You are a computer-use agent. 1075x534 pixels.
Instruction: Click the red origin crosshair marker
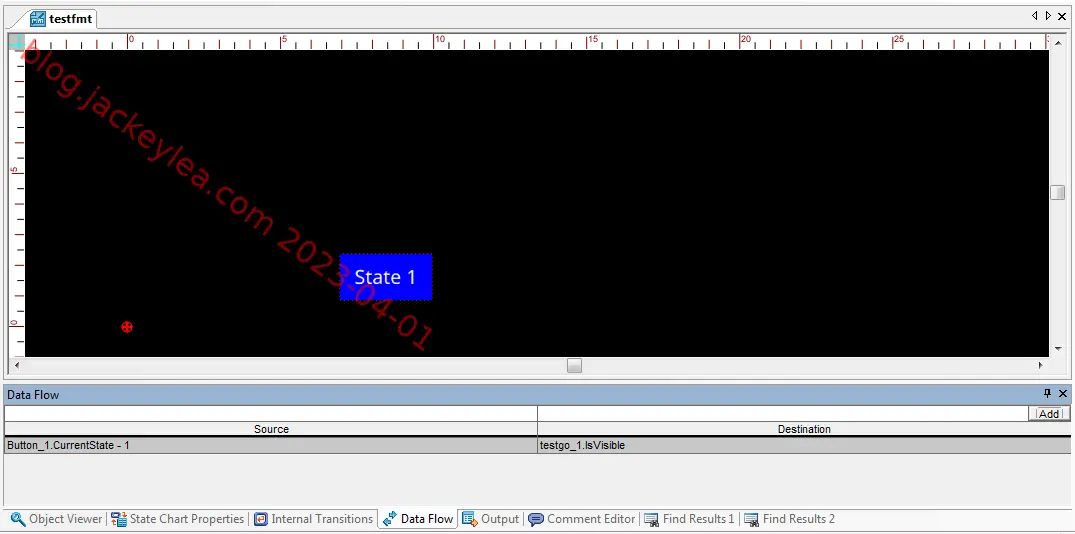pos(127,327)
